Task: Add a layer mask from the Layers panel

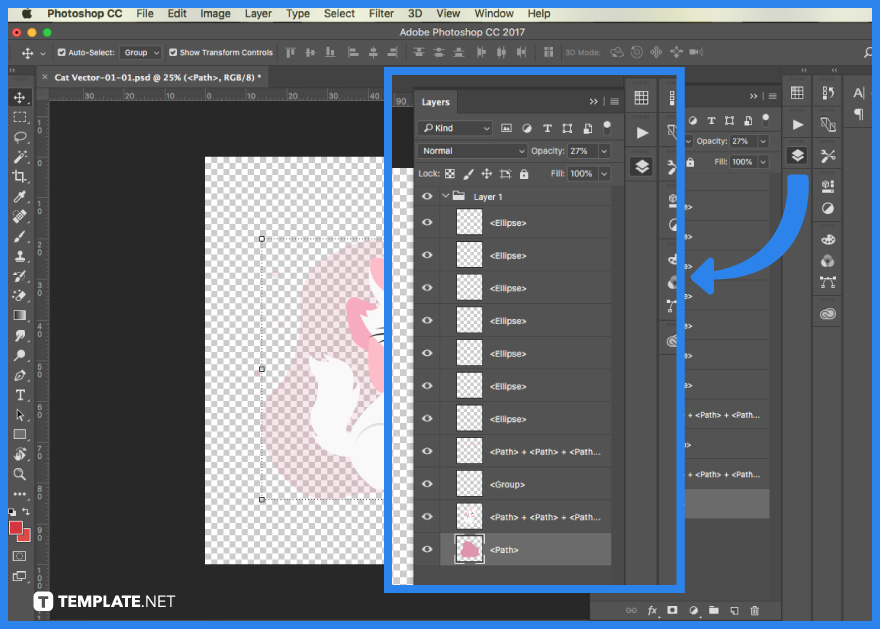Action: pyautogui.click(x=672, y=610)
